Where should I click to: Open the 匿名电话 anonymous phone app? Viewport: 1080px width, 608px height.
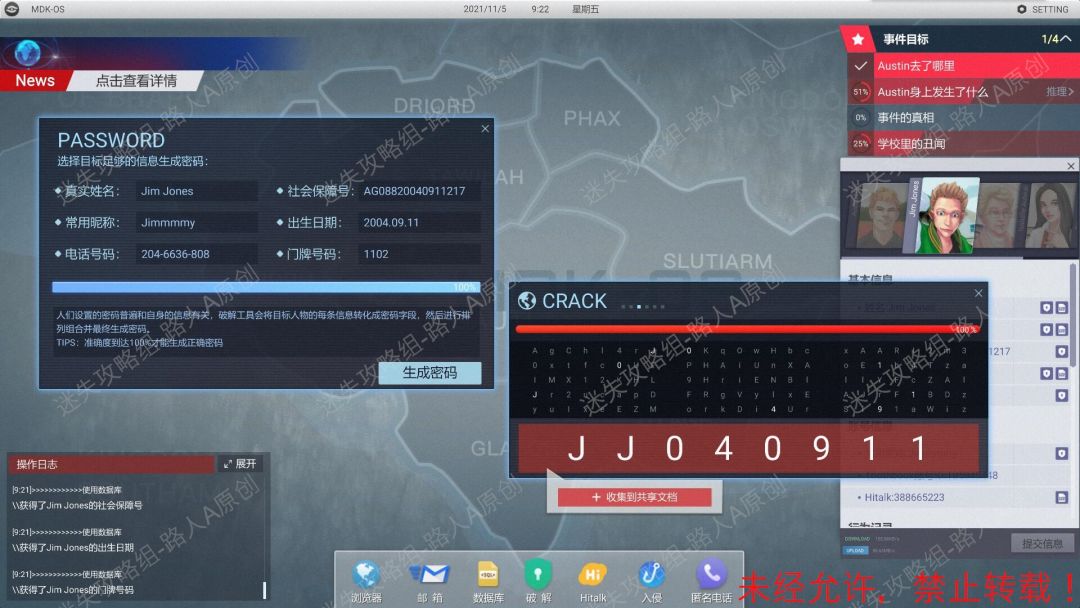click(x=711, y=581)
